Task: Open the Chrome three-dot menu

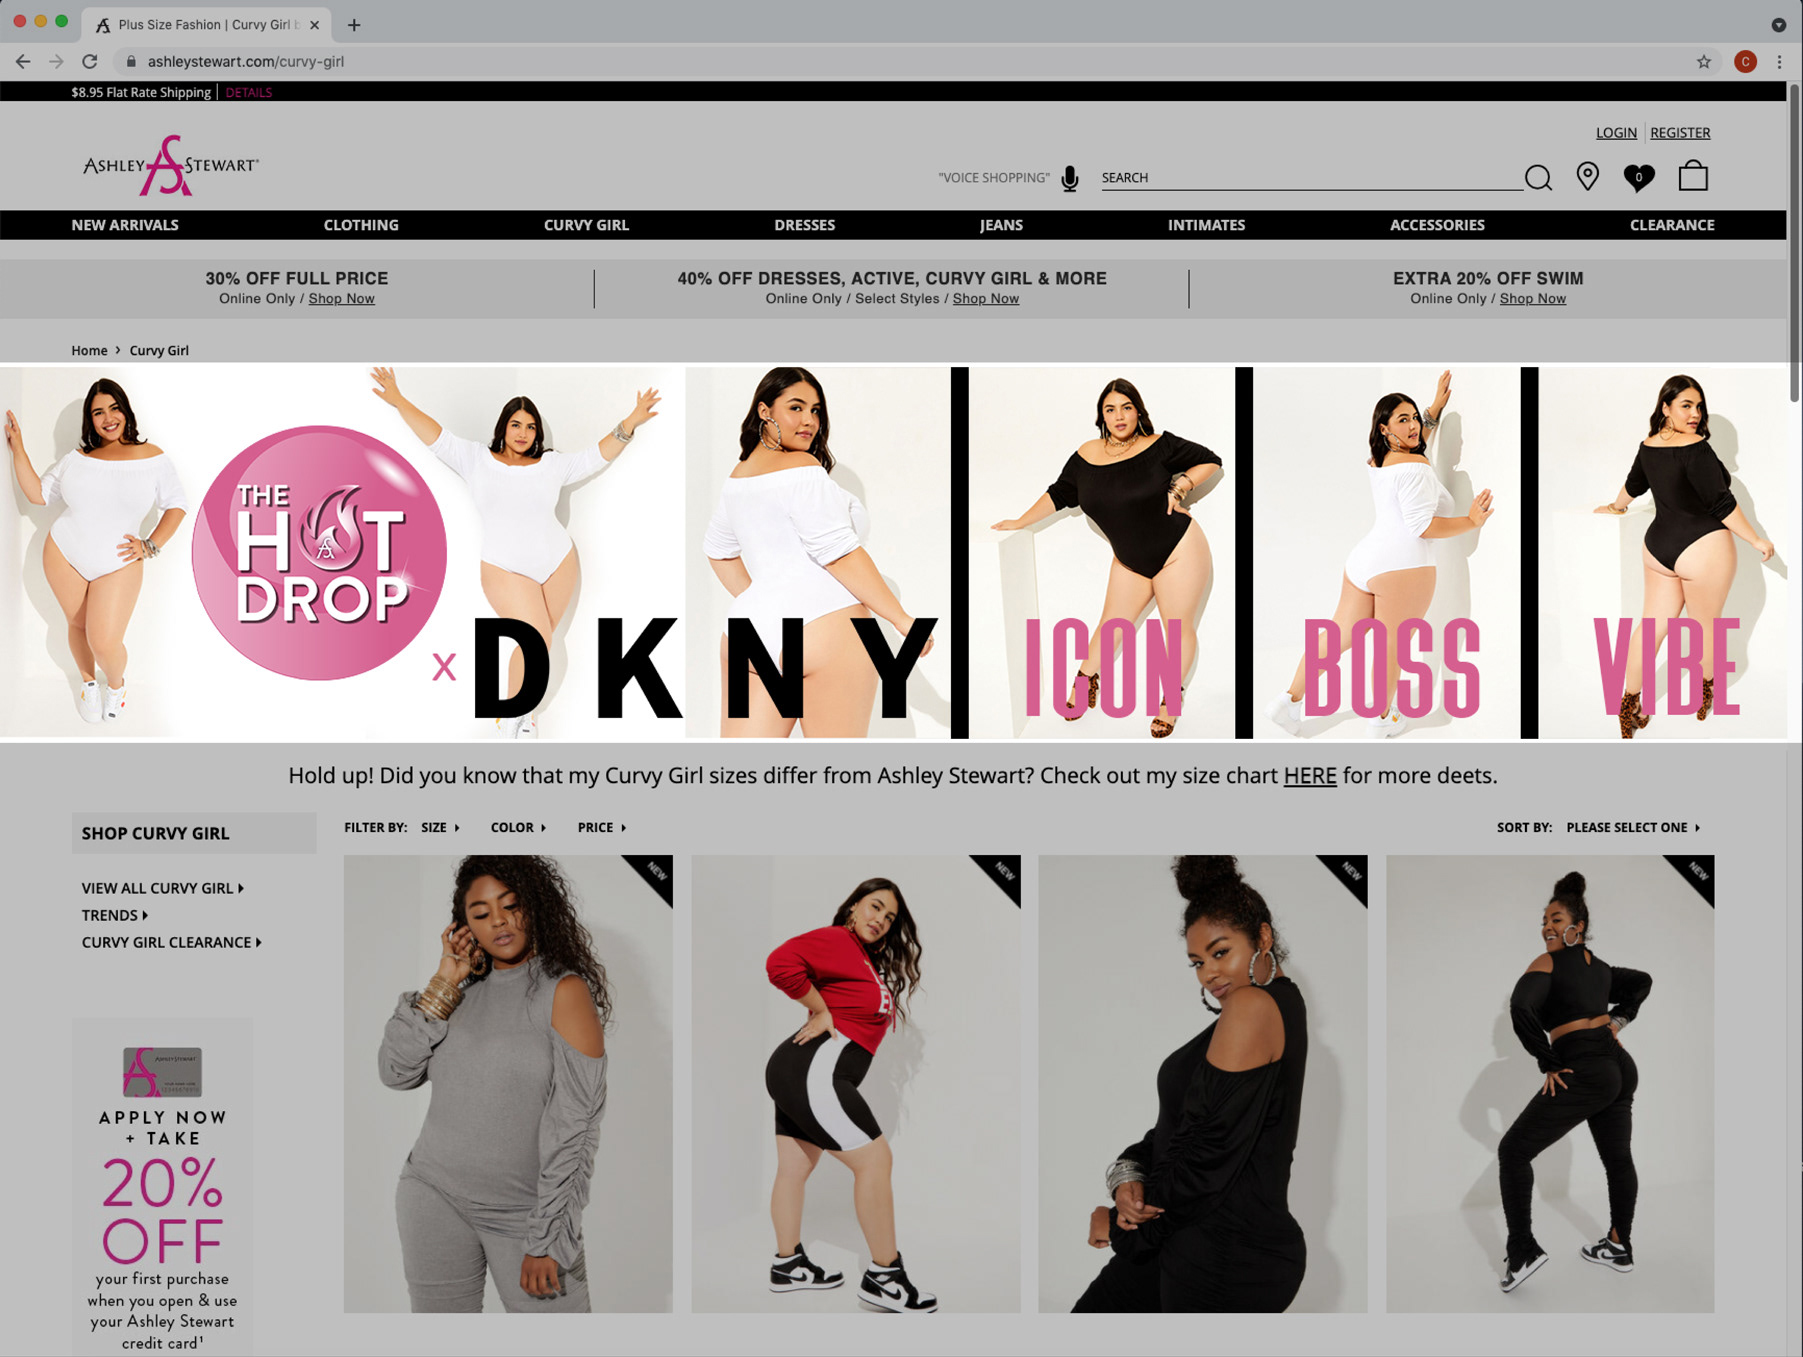Action: (1779, 61)
